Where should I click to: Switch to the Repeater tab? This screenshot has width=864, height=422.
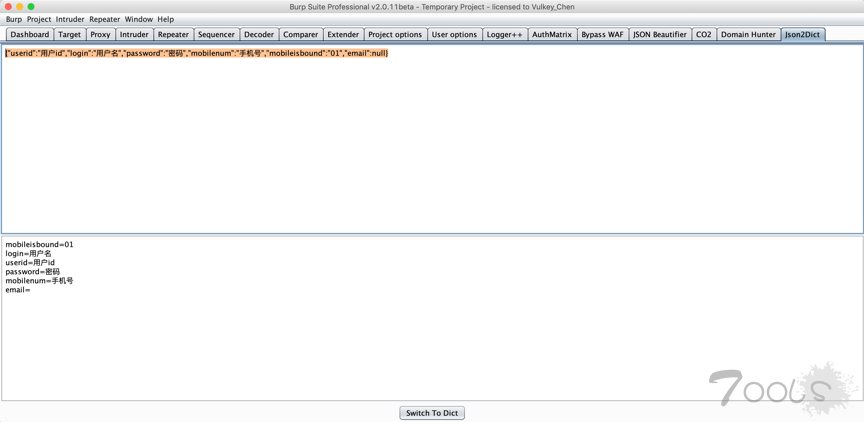[173, 34]
